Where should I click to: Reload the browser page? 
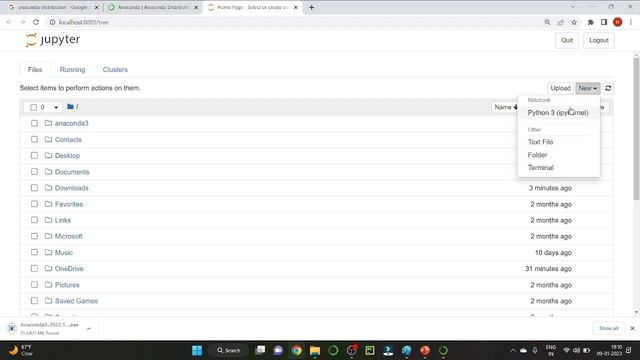point(36,22)
